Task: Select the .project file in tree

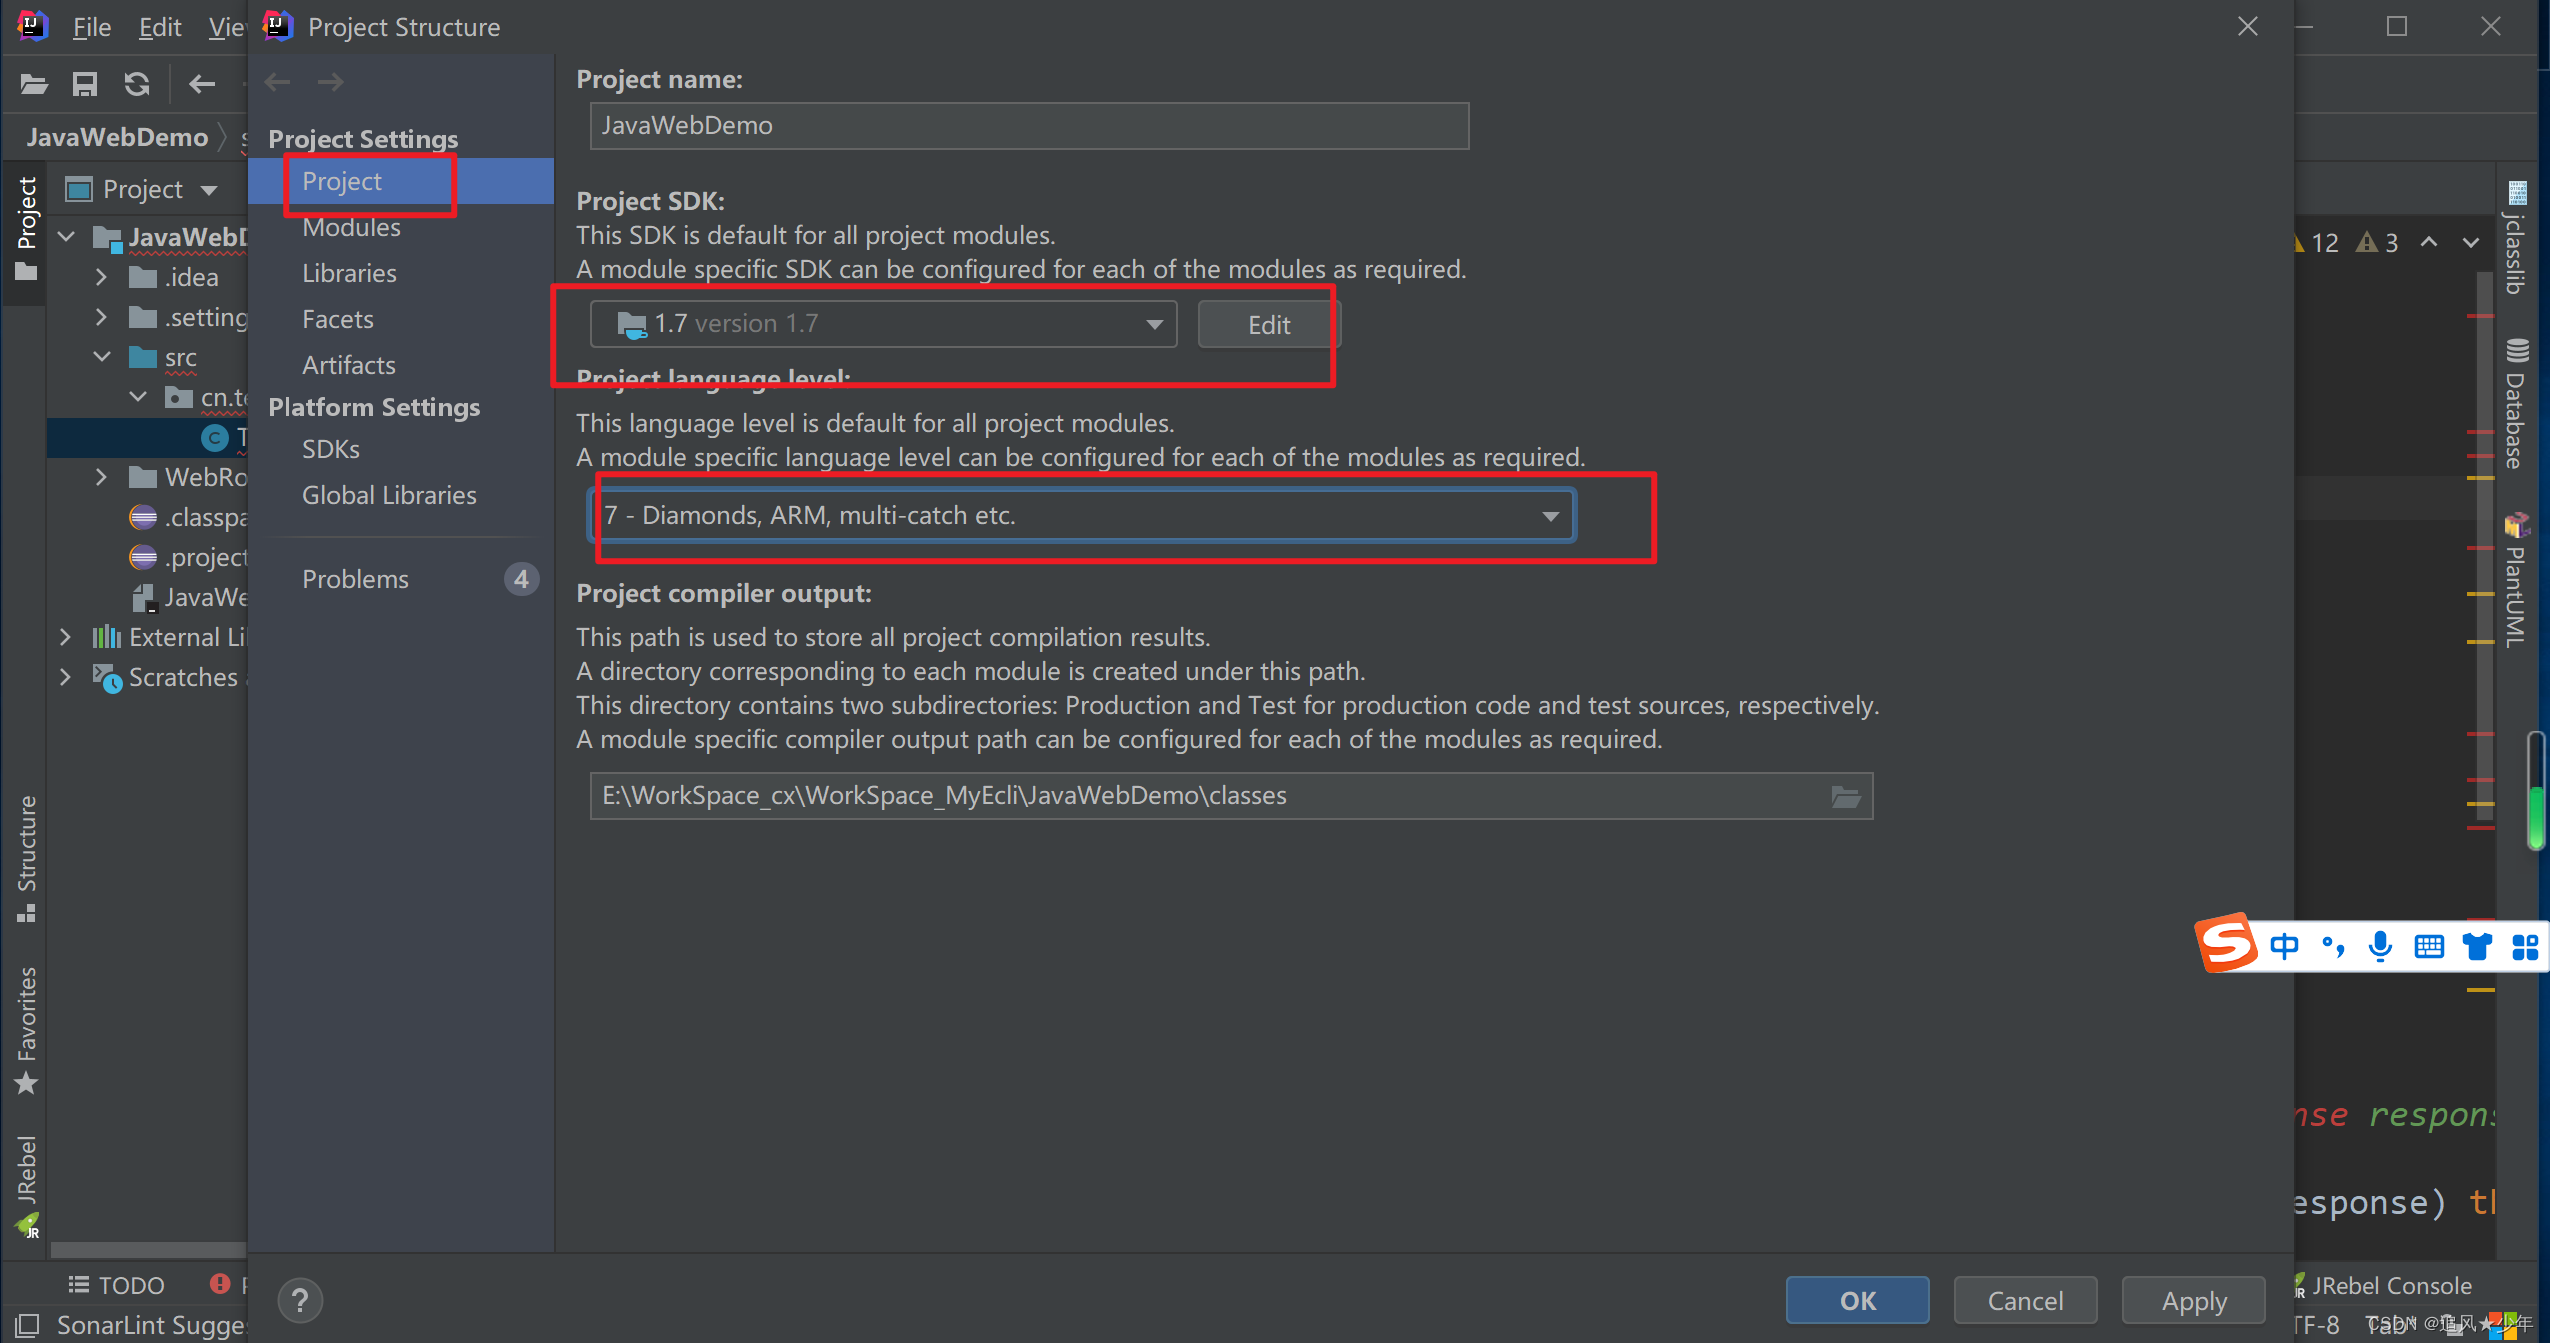Action: pos(188,557)
